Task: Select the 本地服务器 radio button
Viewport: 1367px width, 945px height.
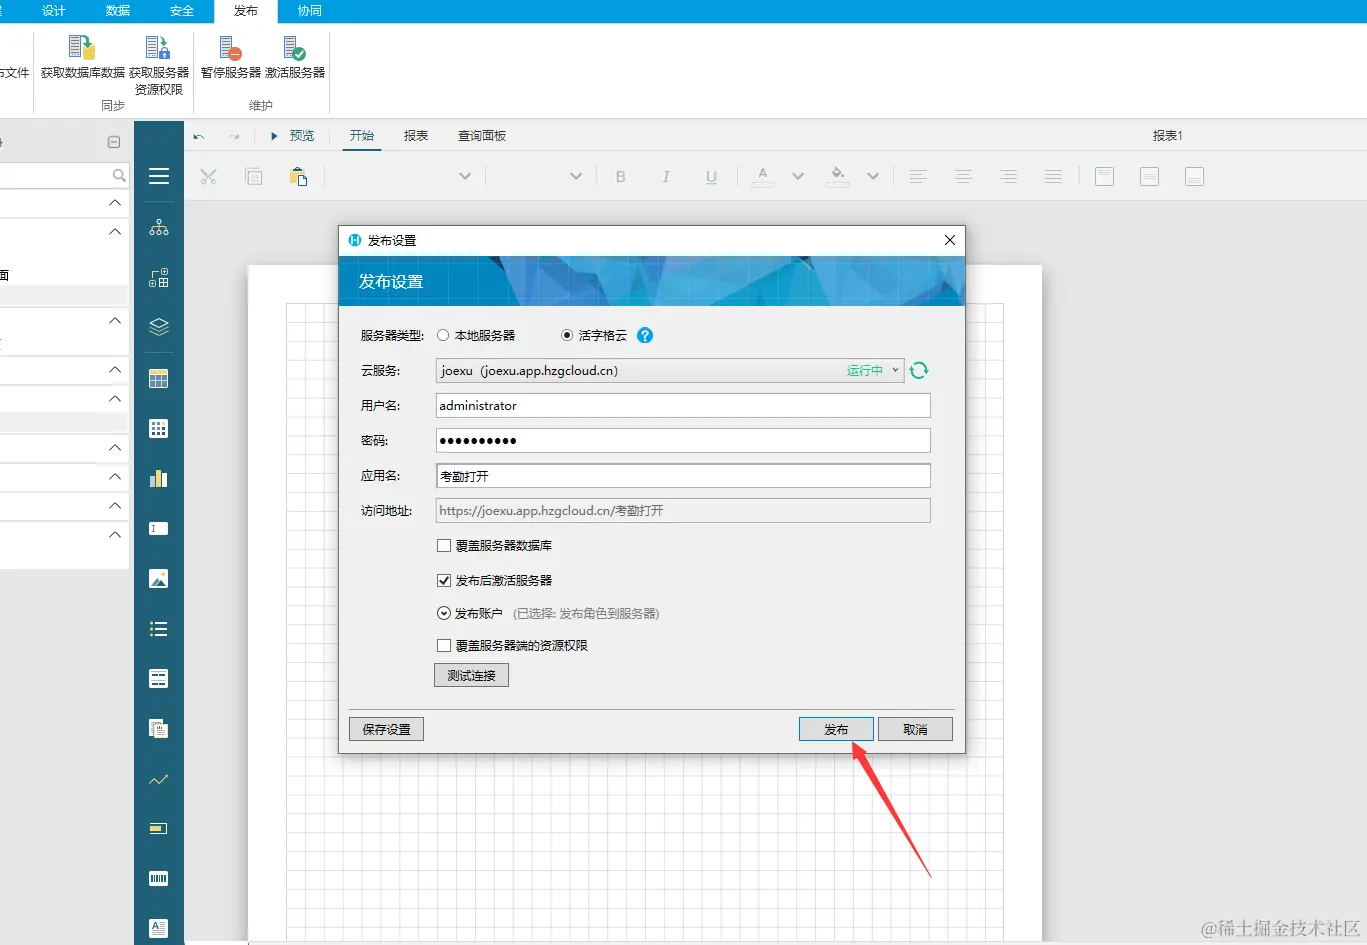Action: click(443, 335)
